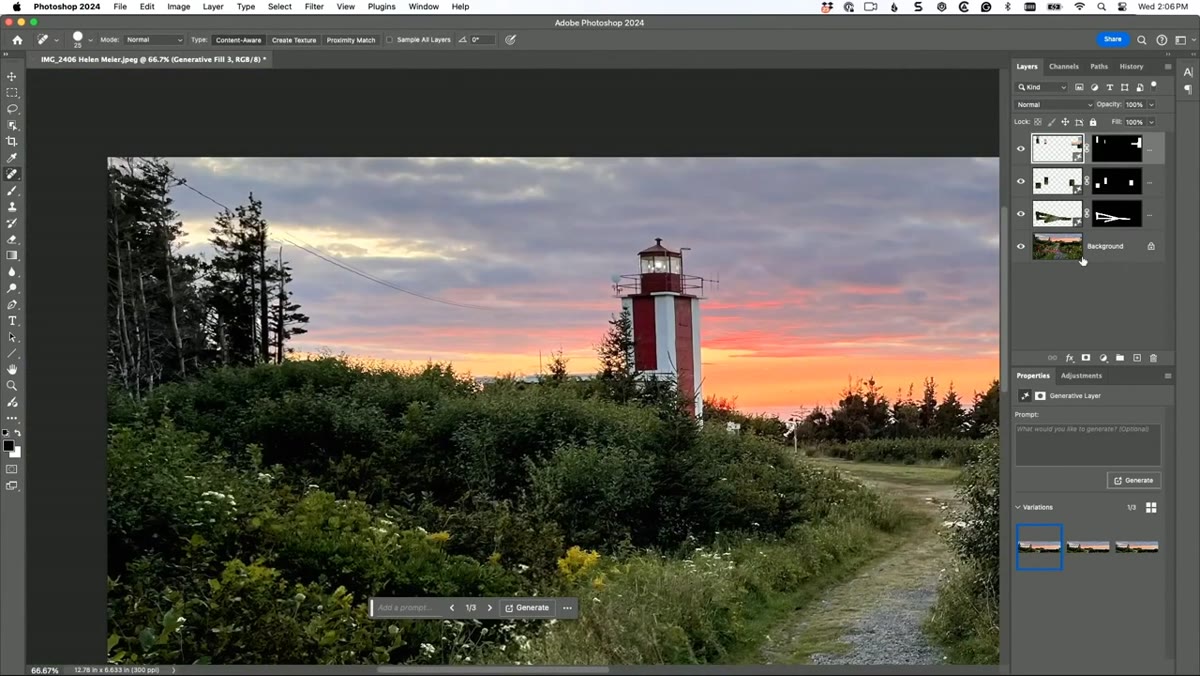This screenshot has width=1200, height=676.
Task: Click Generate in the Properties panel
Action: [x=1134, y=480]
